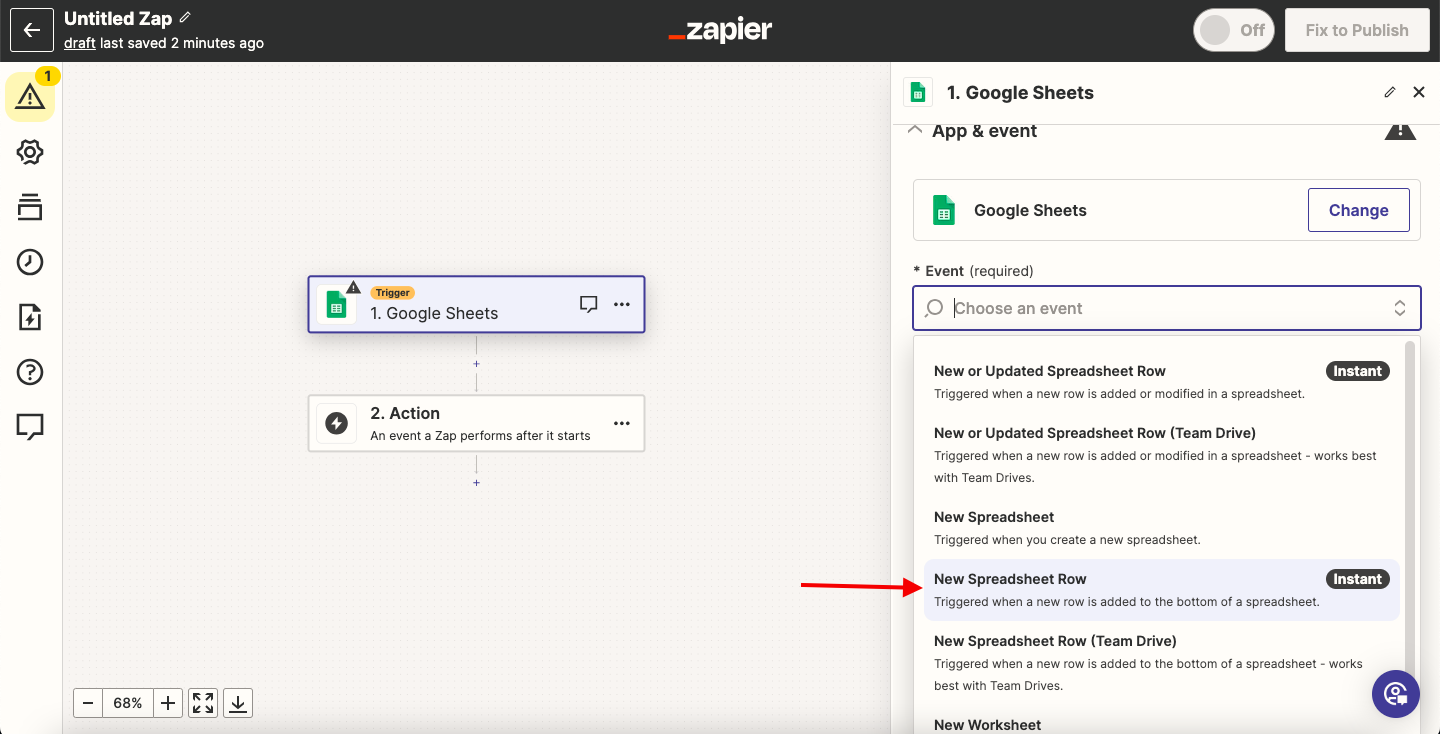Rename step with panel pencil icon
This screenshot has width=1440, height=734.
(x=1389, y=92)
